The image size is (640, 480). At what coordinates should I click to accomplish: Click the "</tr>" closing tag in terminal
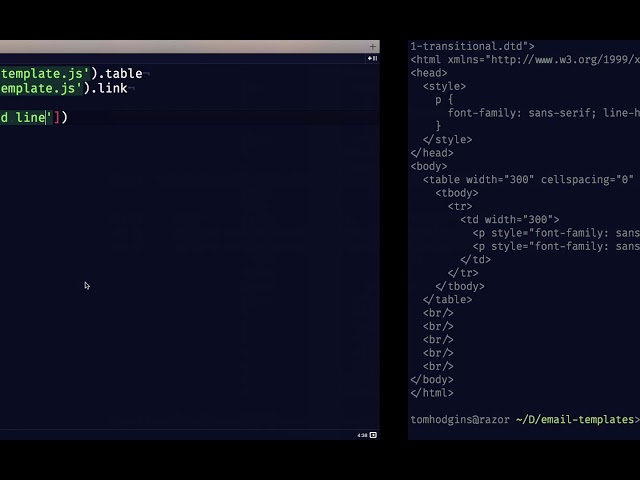coord(463,273)
